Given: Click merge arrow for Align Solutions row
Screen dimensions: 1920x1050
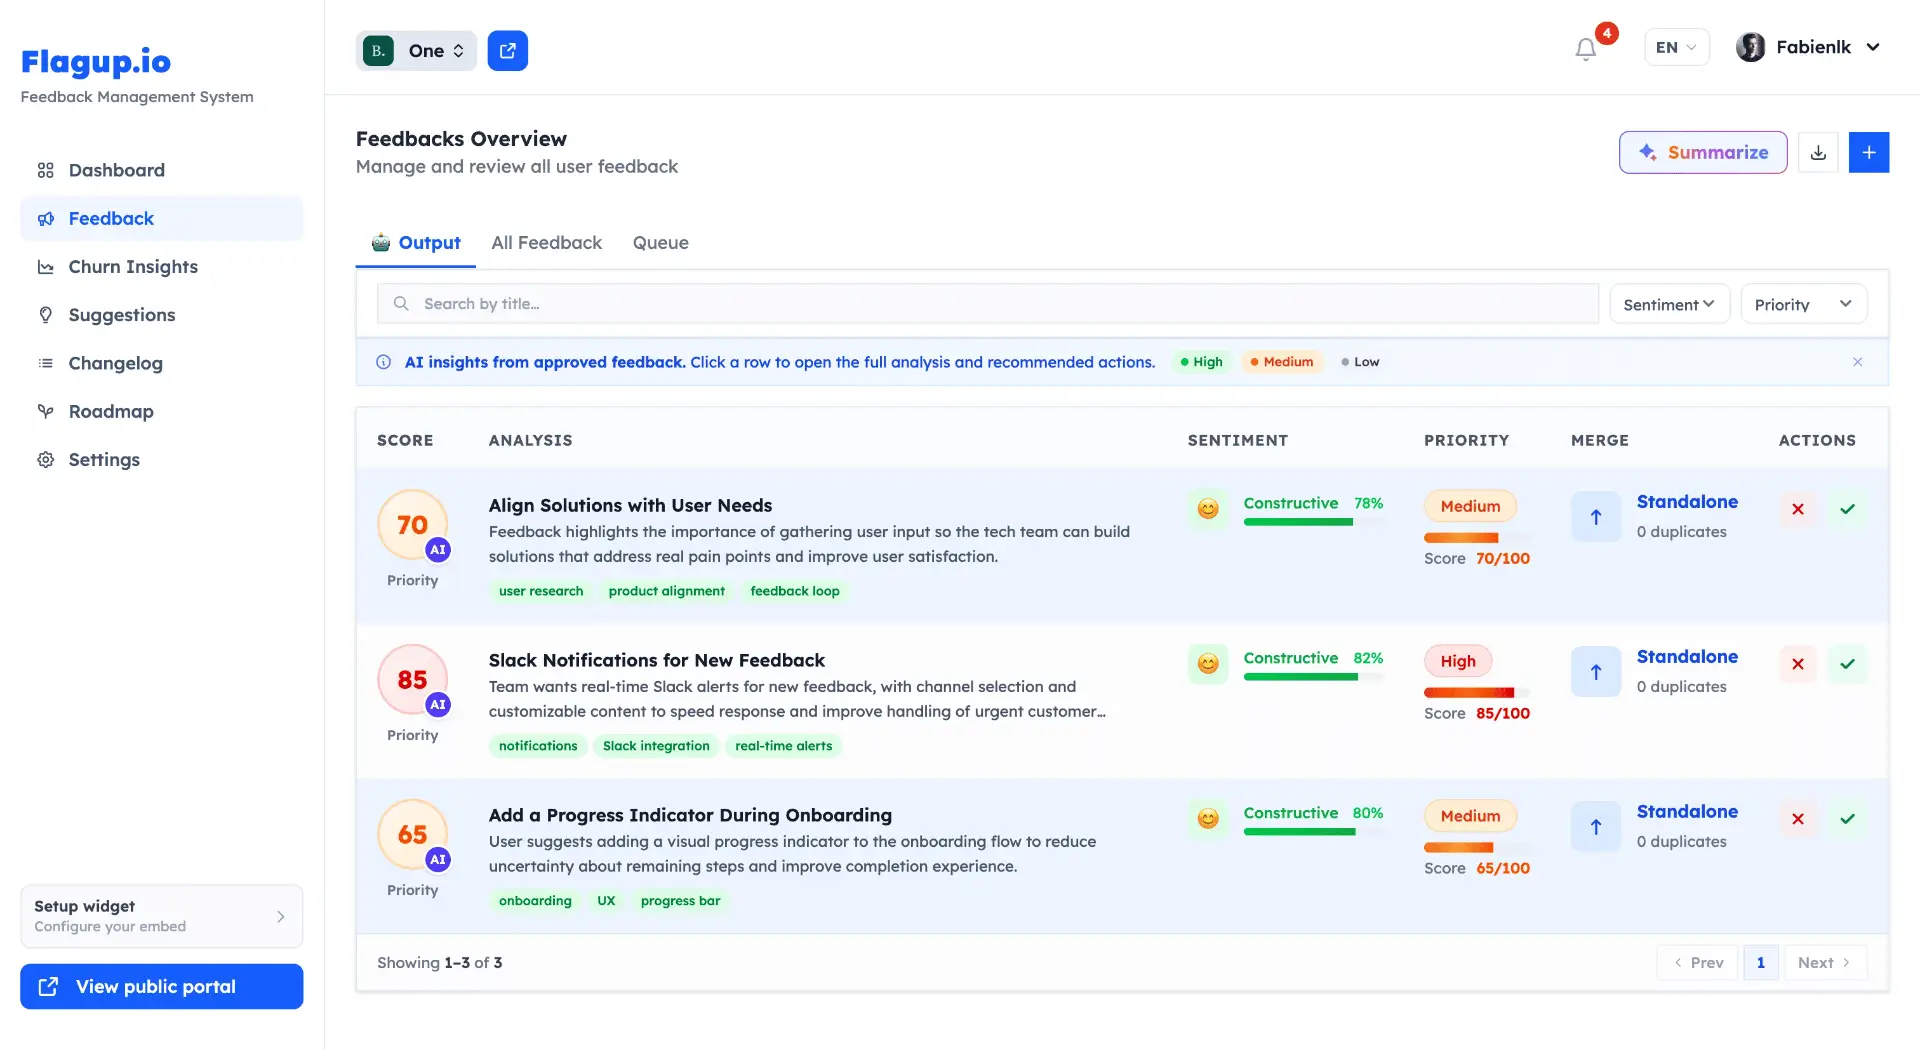Looking at the screenshot, I should click(1596, 517).
